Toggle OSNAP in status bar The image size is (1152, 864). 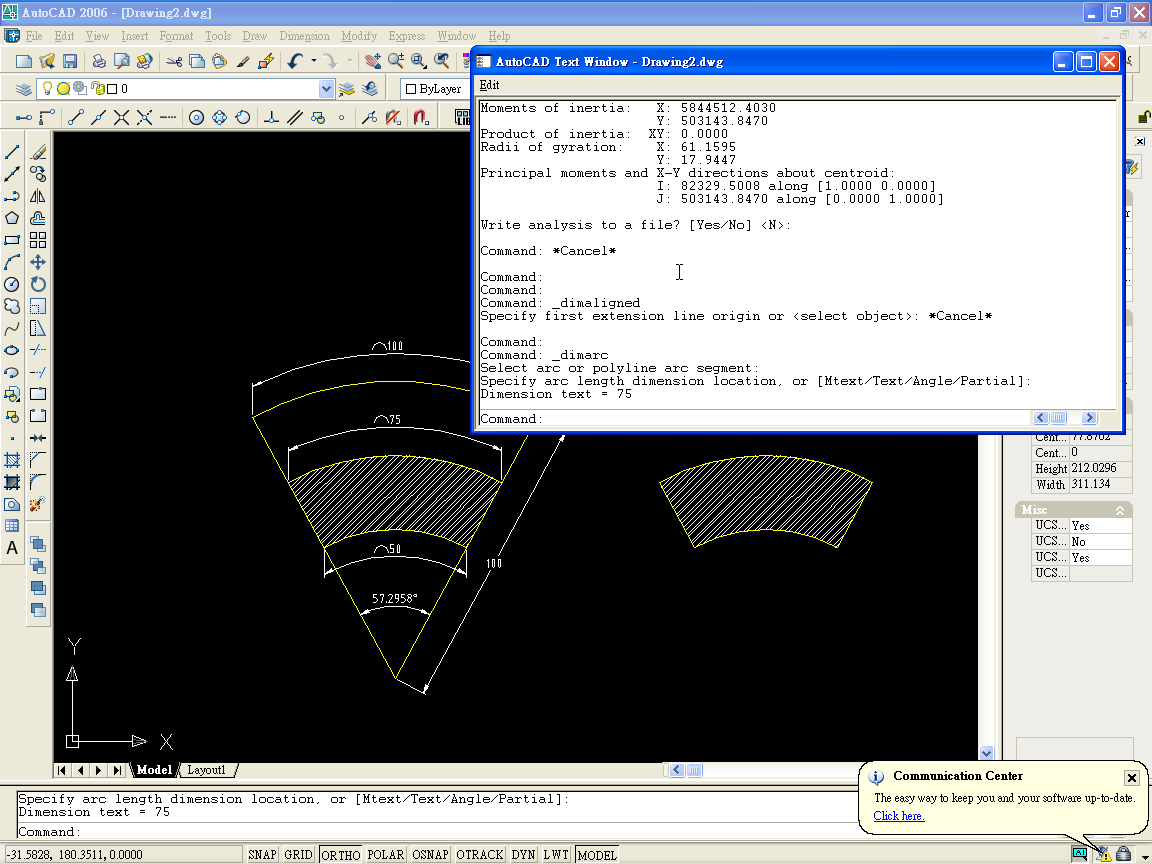(431, 854)
